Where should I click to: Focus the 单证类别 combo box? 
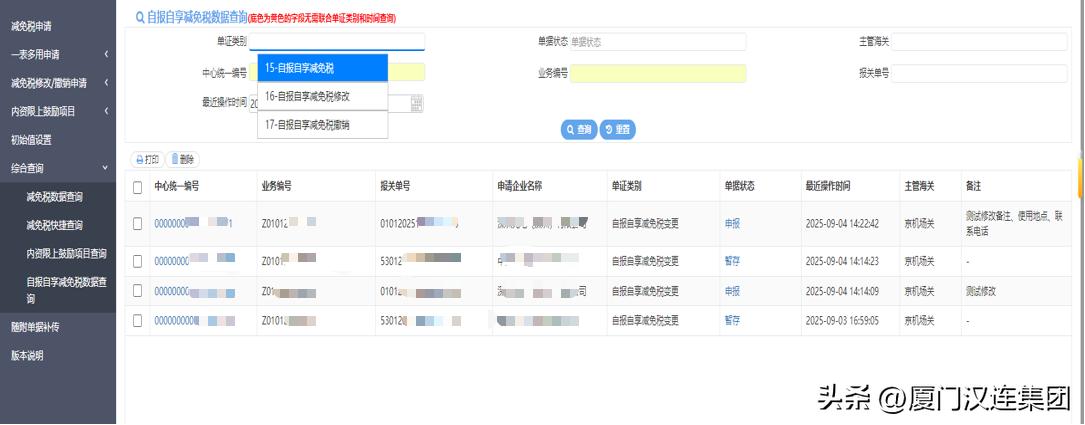click(x=337, y=42)
